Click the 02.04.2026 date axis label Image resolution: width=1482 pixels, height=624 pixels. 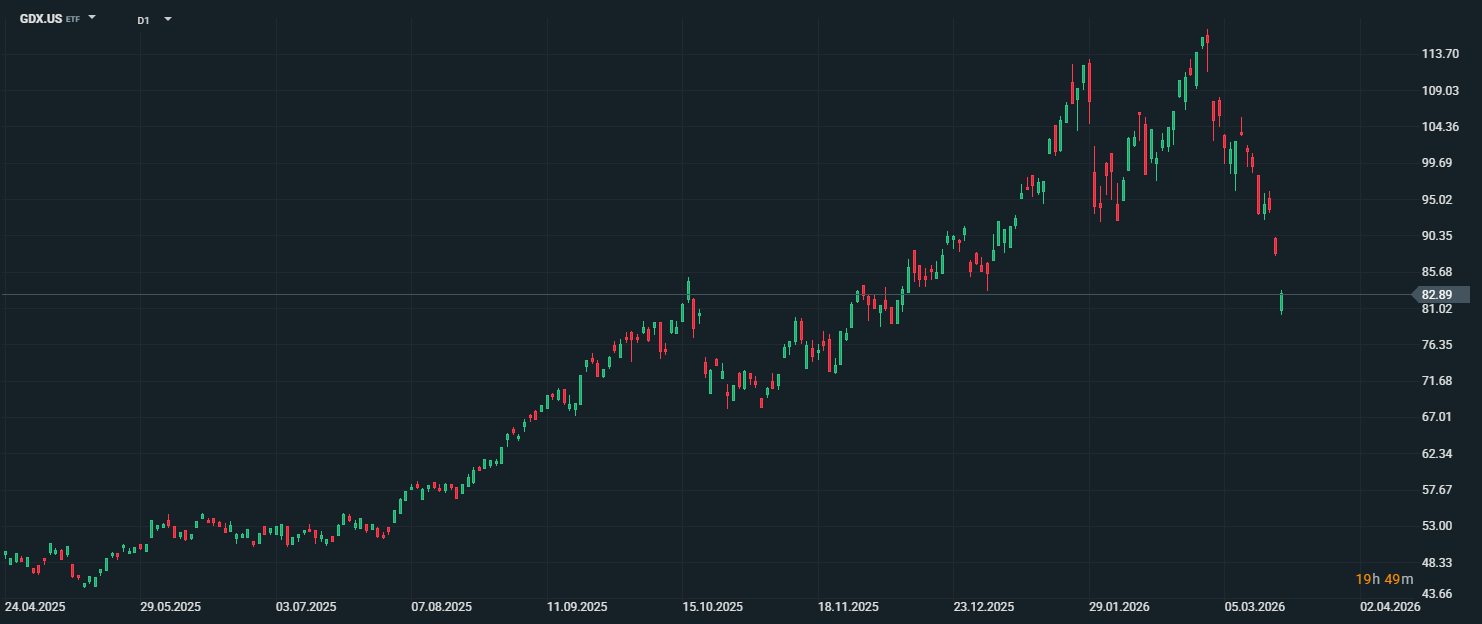[x=1390, y=607]
